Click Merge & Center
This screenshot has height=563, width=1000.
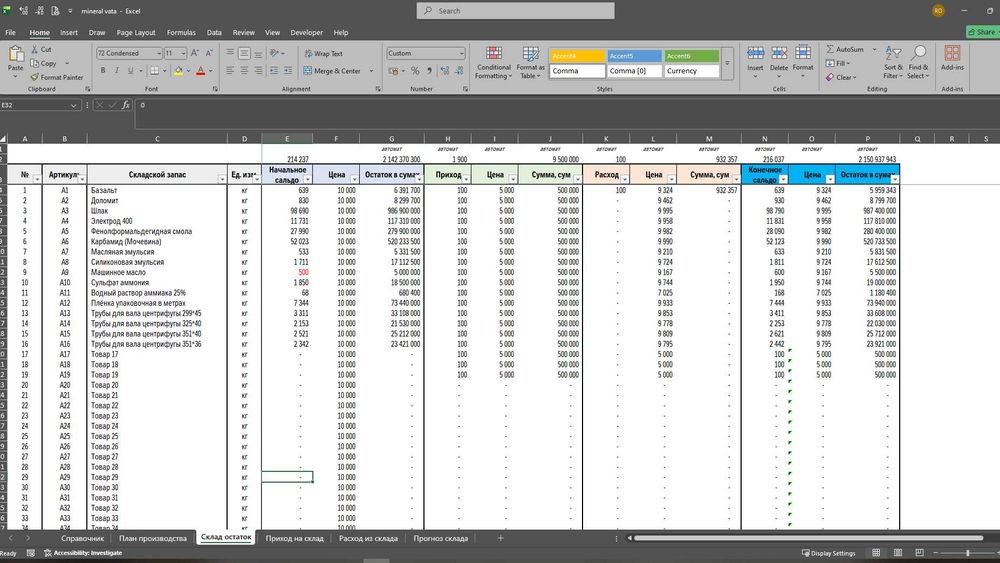point(332,71)
